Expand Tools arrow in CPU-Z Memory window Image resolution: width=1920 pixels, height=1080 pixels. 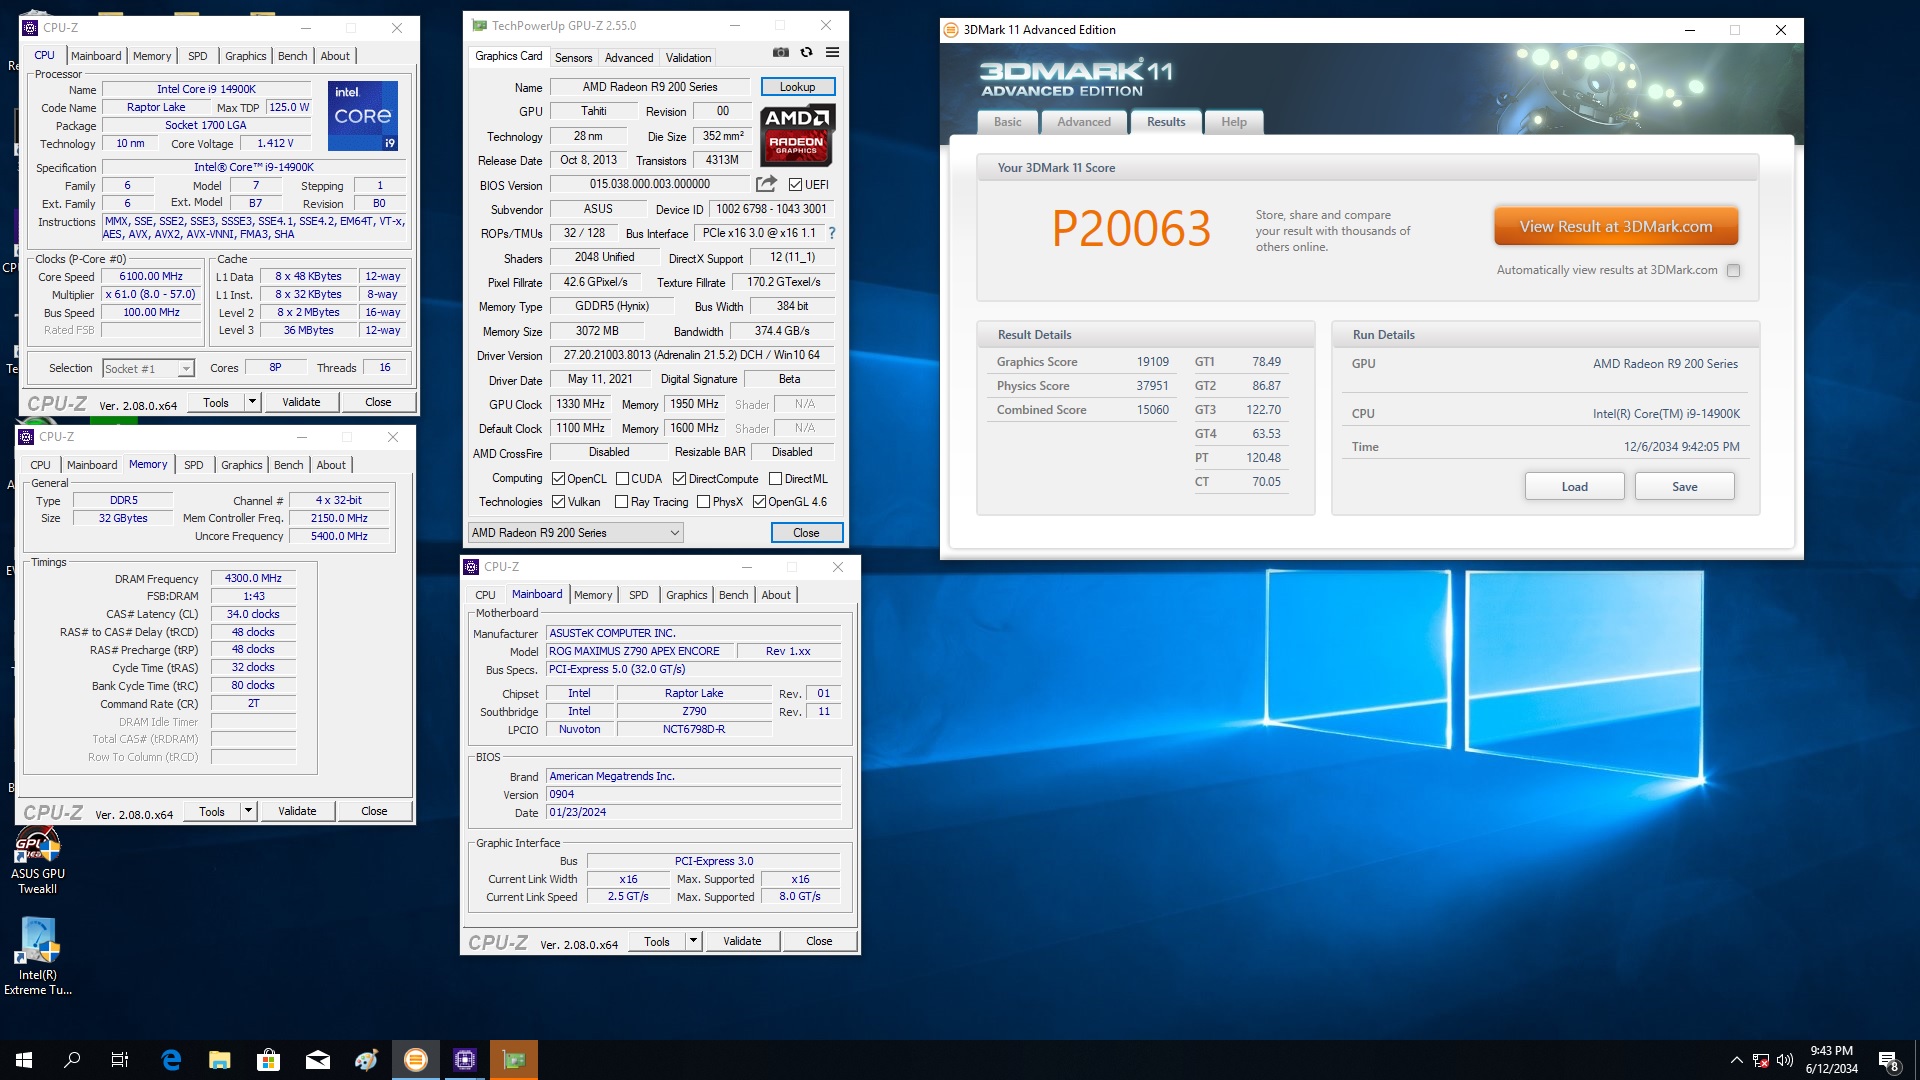(248, 811)
